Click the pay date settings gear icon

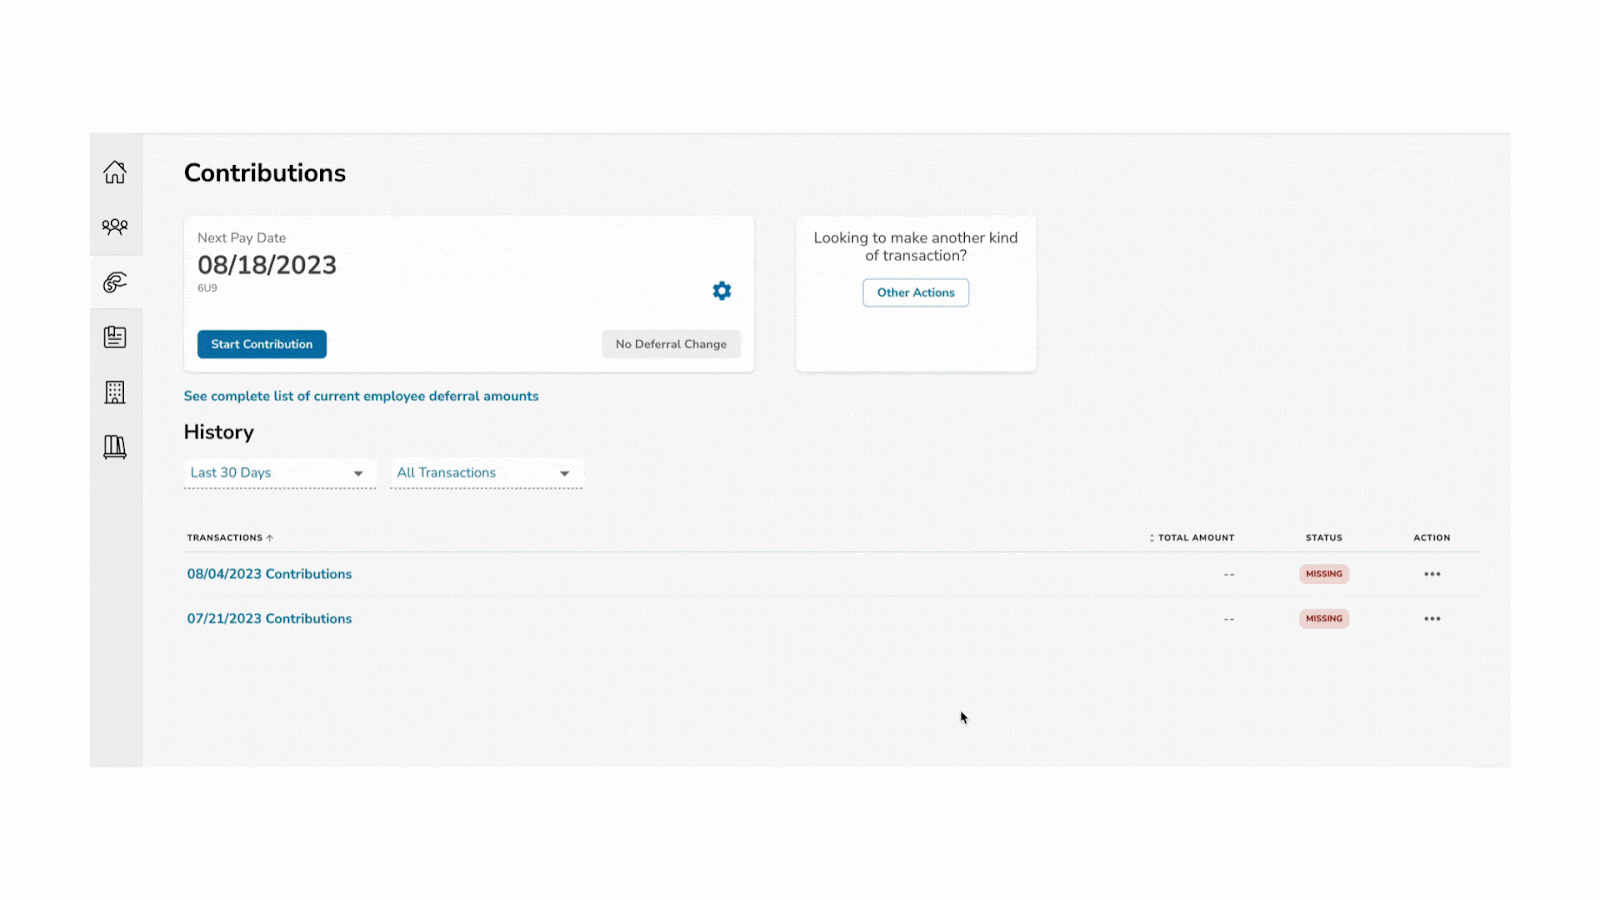[722, 291]
